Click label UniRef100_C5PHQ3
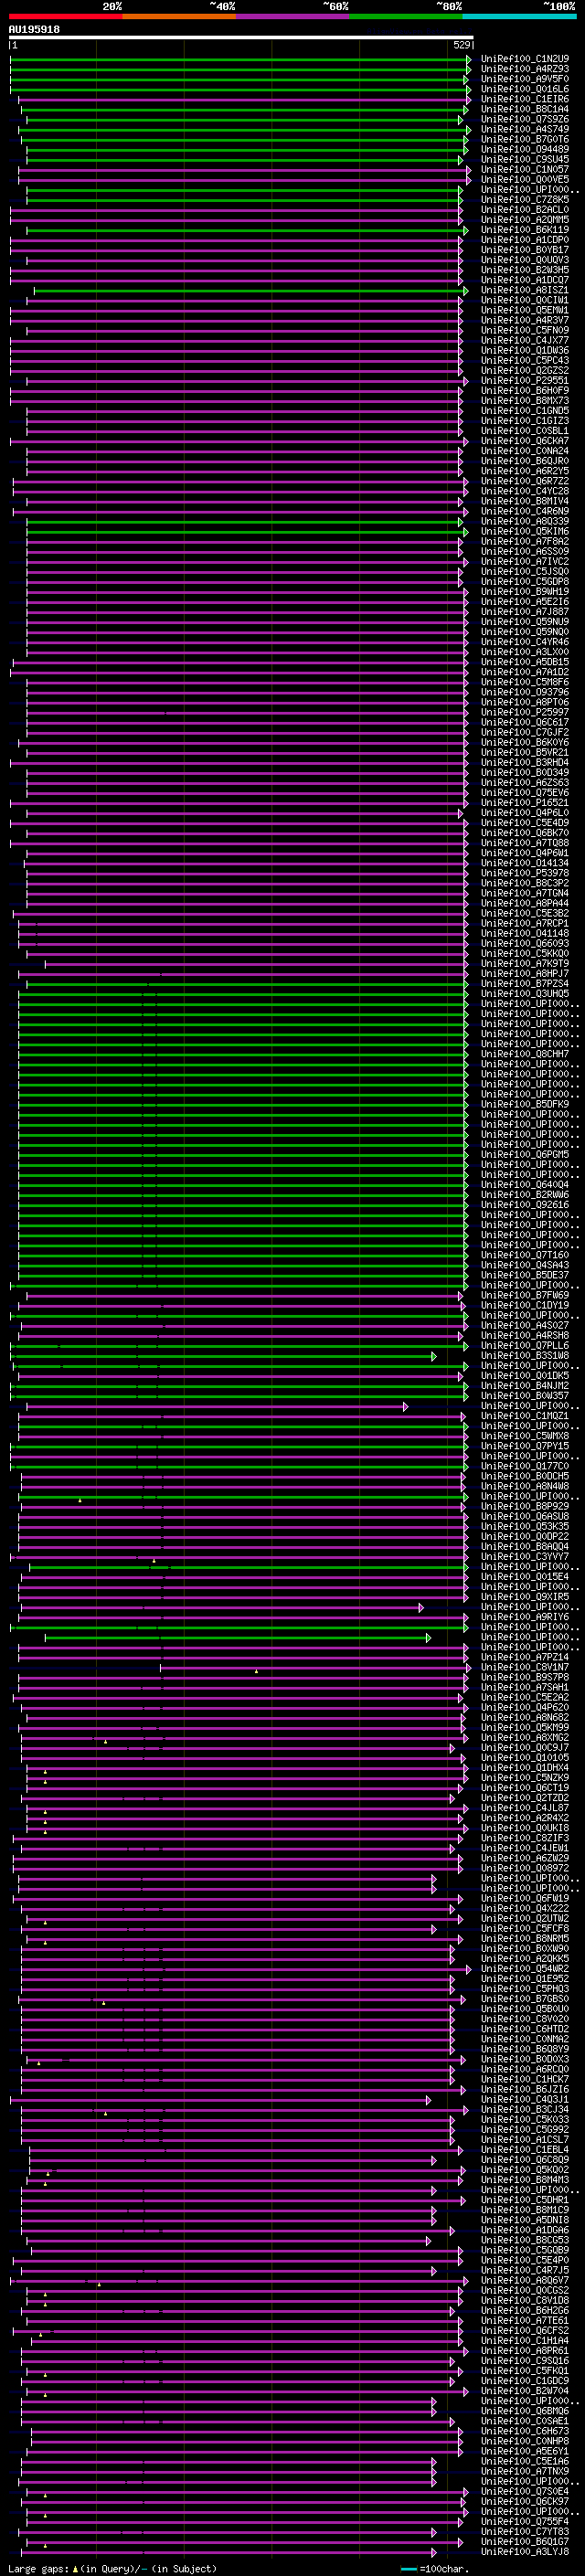Viewport: 585px width, 2576px height. point(525,1988)
